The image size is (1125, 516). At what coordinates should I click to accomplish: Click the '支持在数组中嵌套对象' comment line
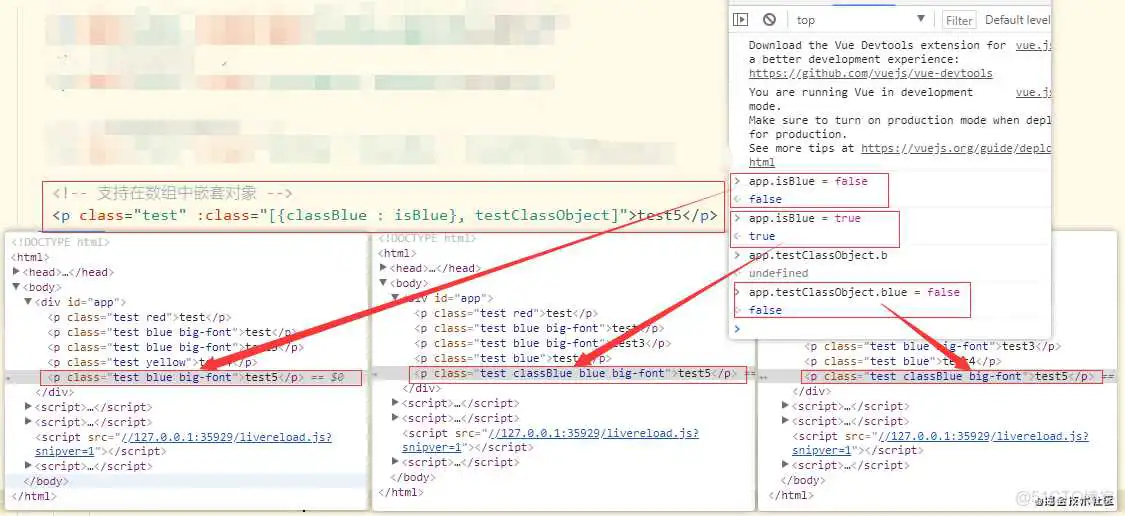pos(172,193)
